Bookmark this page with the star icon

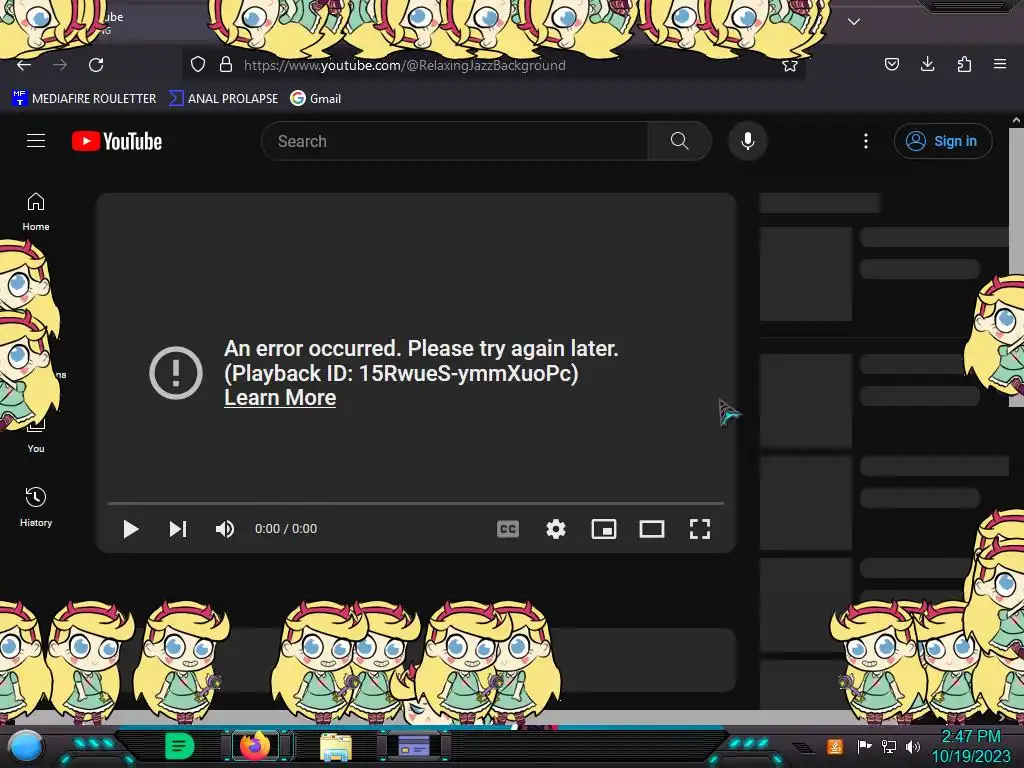pyautogui.click(x=790, y=65)
